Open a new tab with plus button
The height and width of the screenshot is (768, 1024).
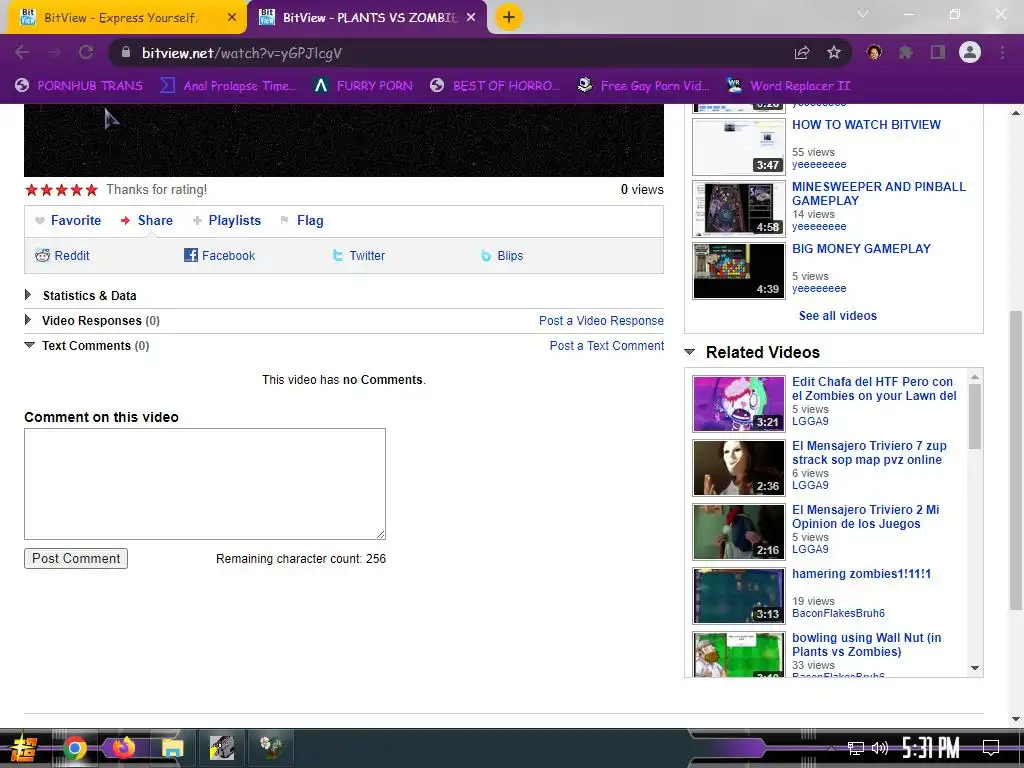(509, 17)
